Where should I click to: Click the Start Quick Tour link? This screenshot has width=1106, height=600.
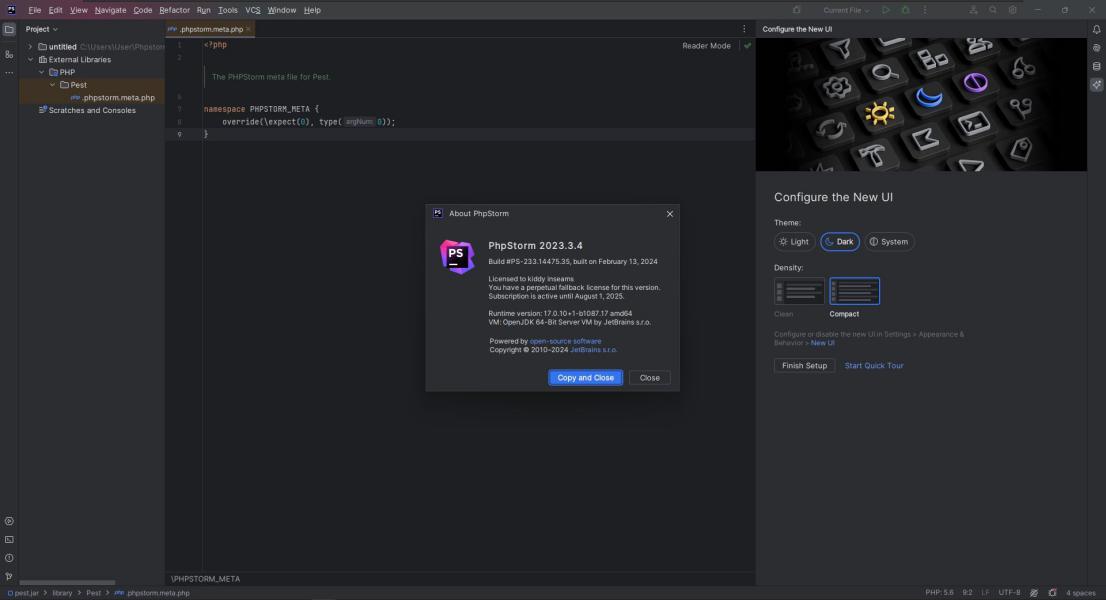[x=874, y=366]
